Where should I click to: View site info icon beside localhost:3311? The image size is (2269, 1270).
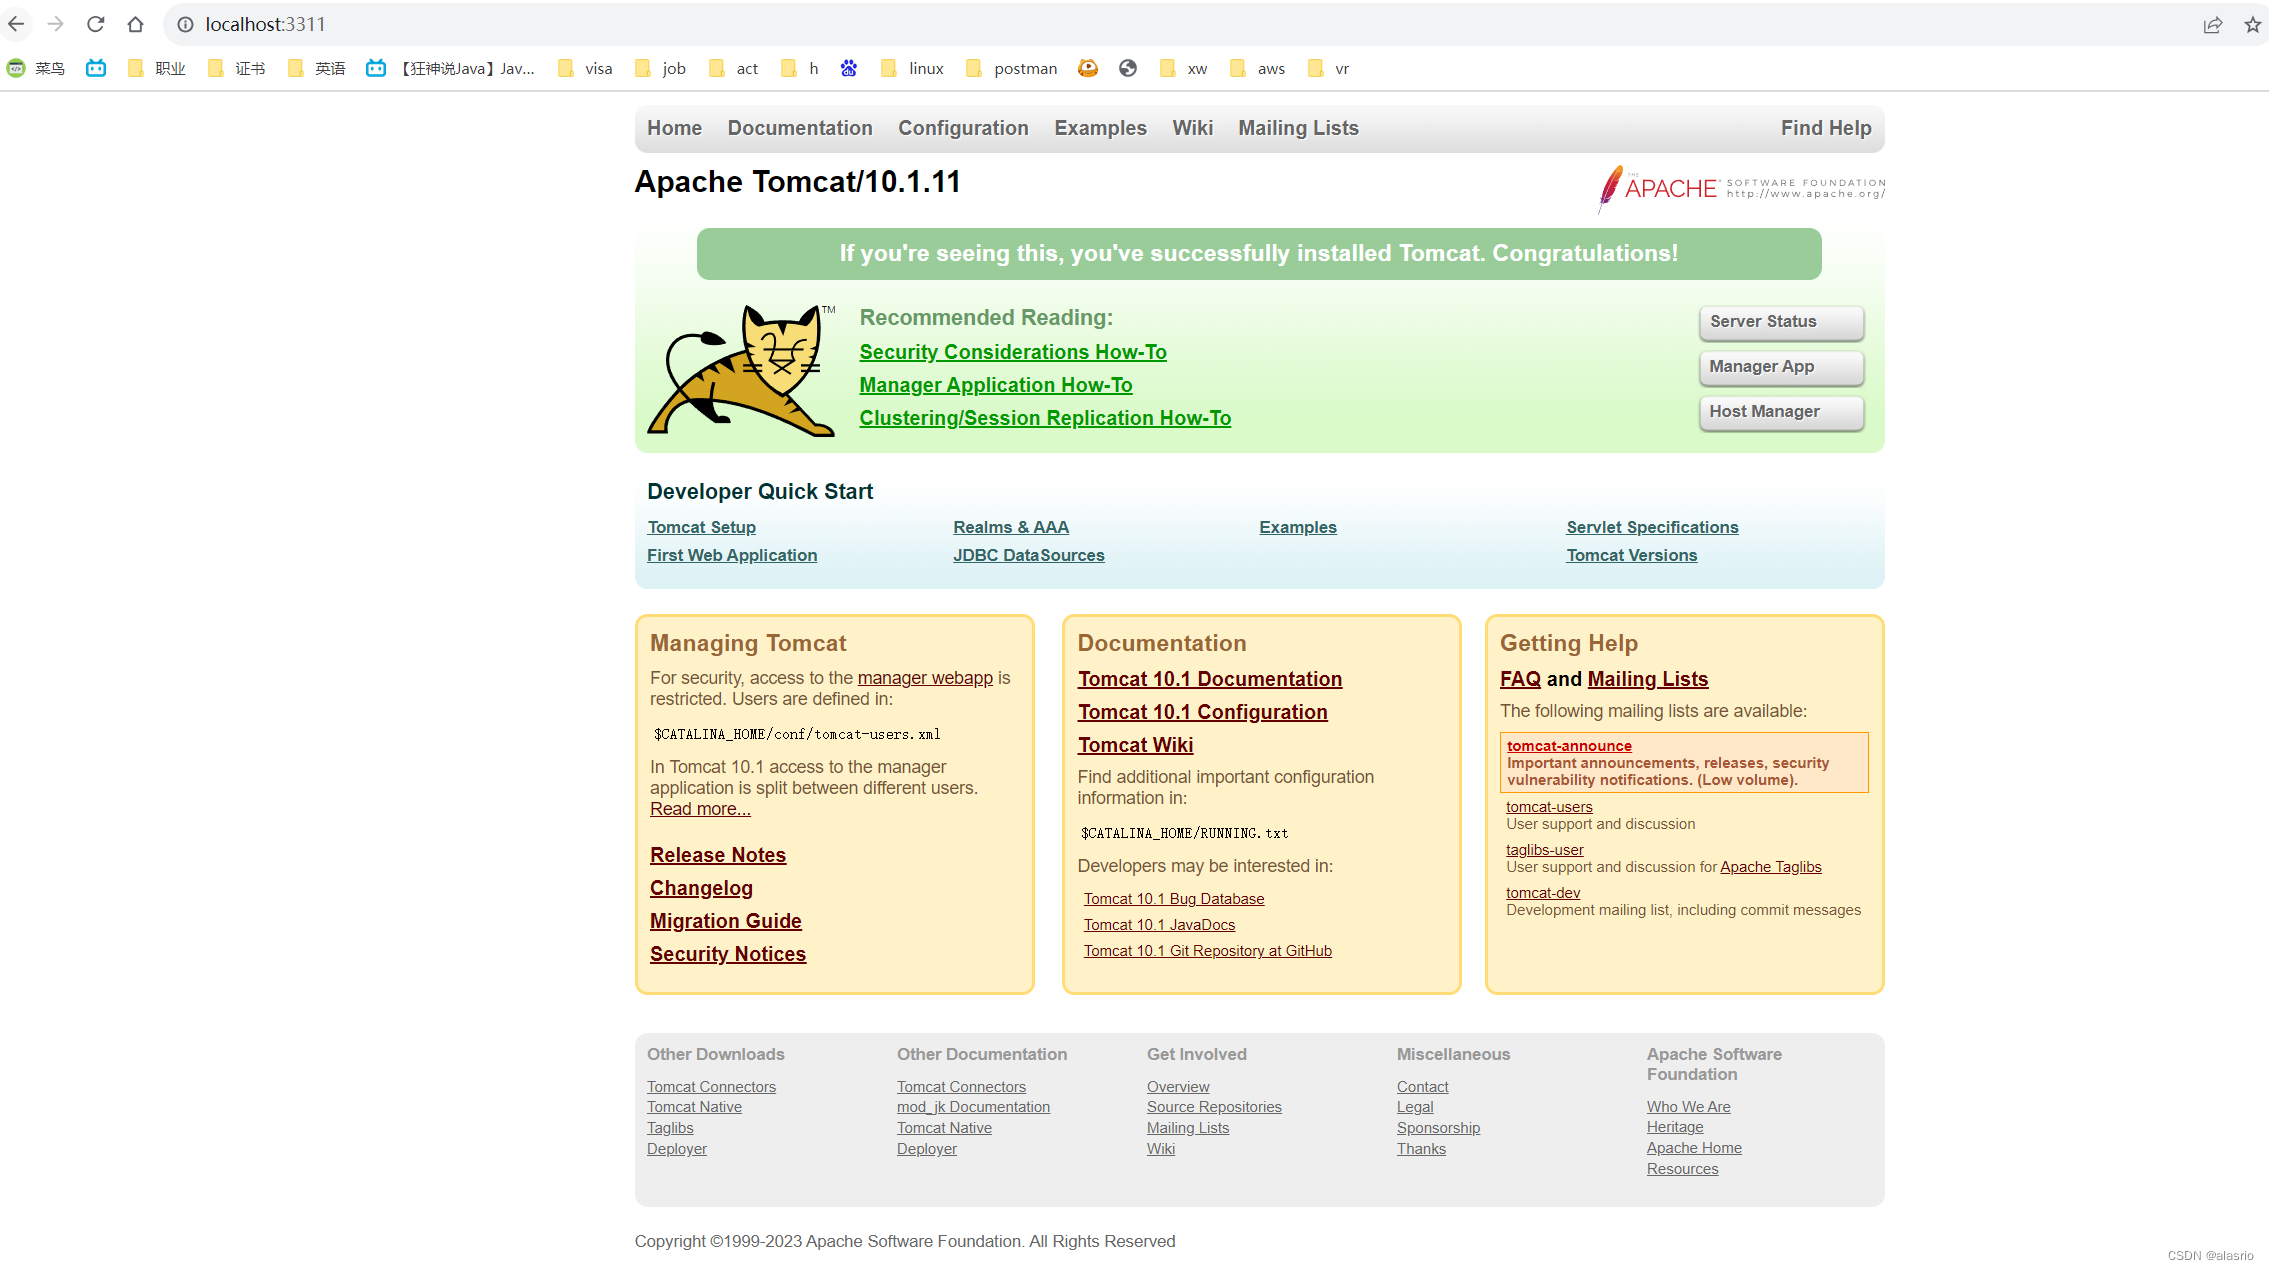[185, 24]
